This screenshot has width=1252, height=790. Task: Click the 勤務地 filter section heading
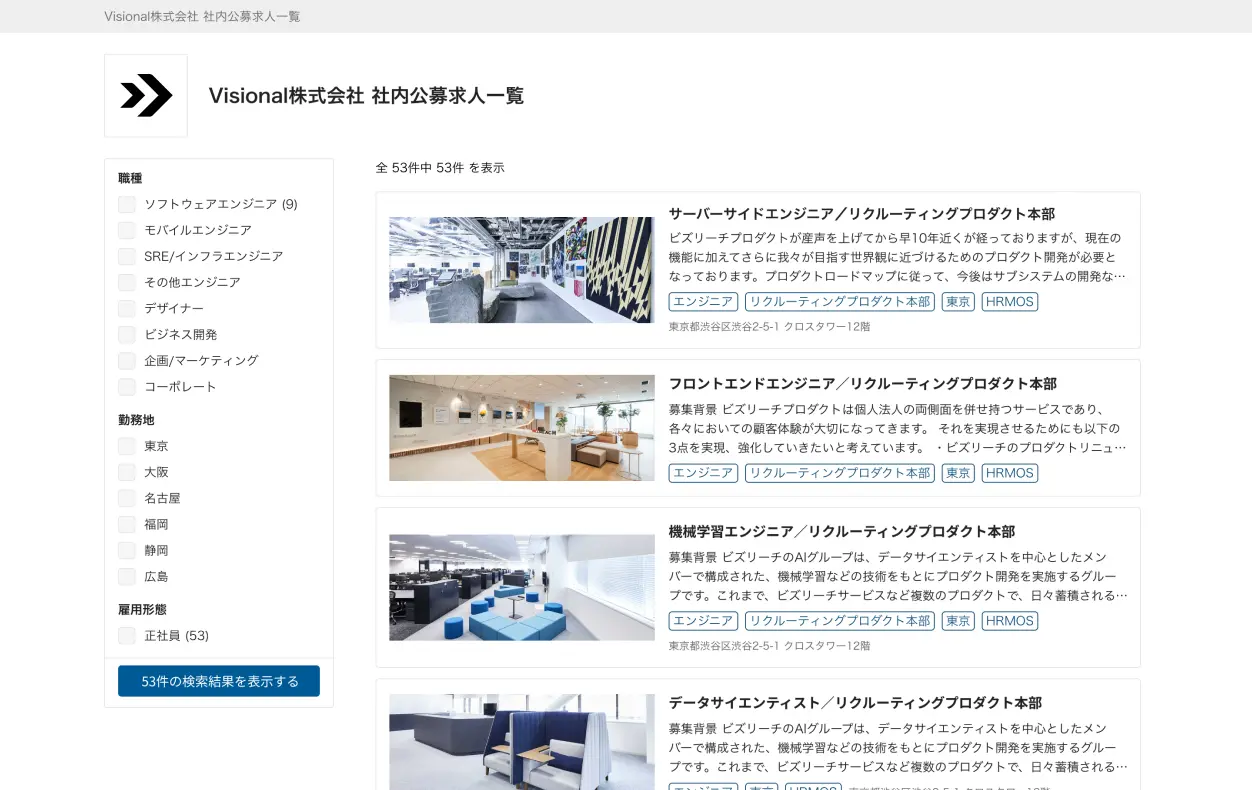click(x=136, y=420)
